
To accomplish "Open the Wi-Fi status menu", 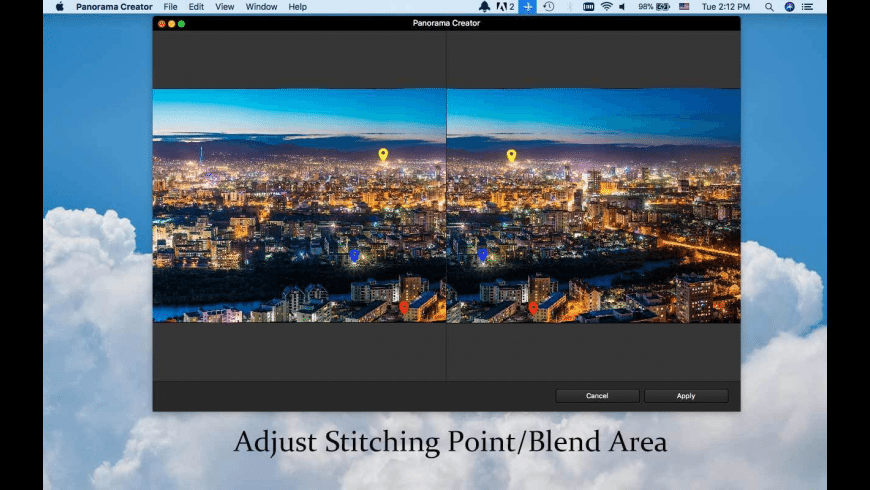I will point(606,7).
